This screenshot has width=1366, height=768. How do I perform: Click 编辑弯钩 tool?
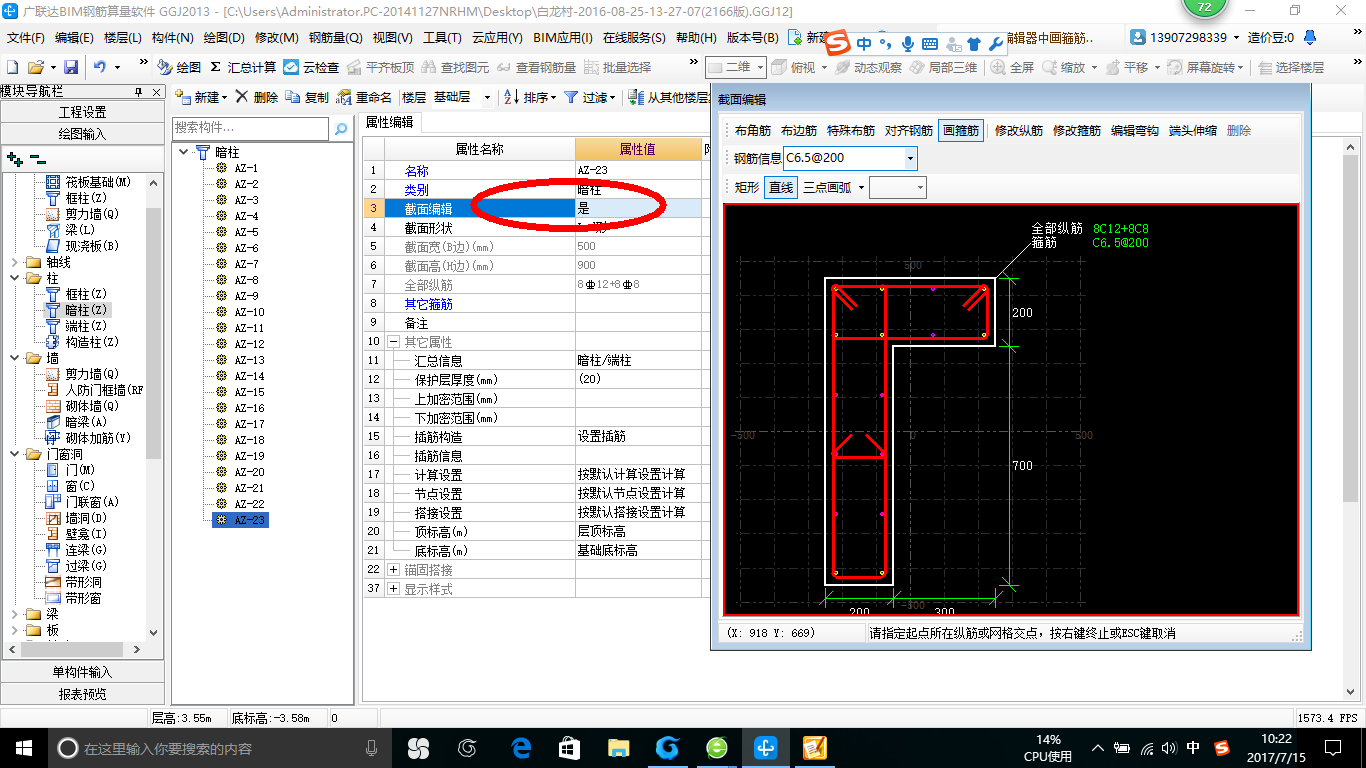coord(1135,131)
